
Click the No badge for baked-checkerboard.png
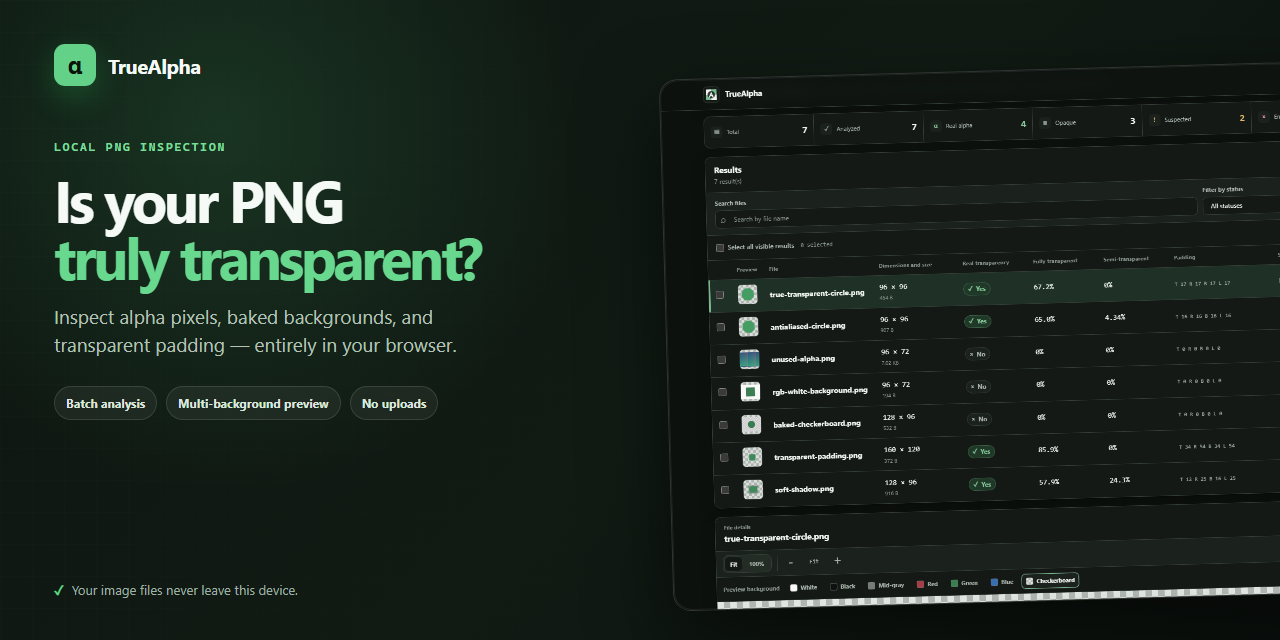coord(980,419)
